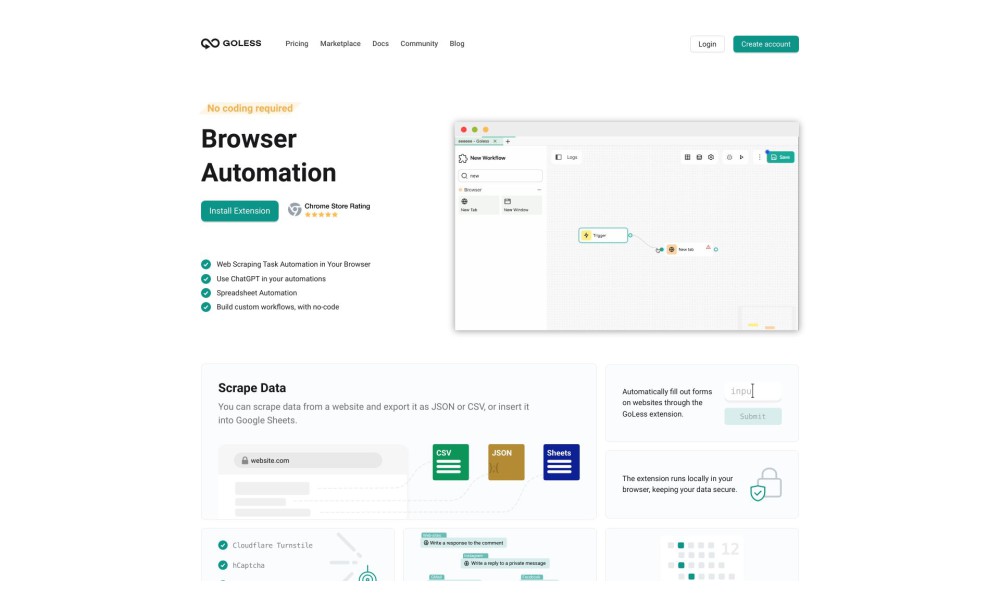Click the Write a reply to a private message block

pos(505,563)
